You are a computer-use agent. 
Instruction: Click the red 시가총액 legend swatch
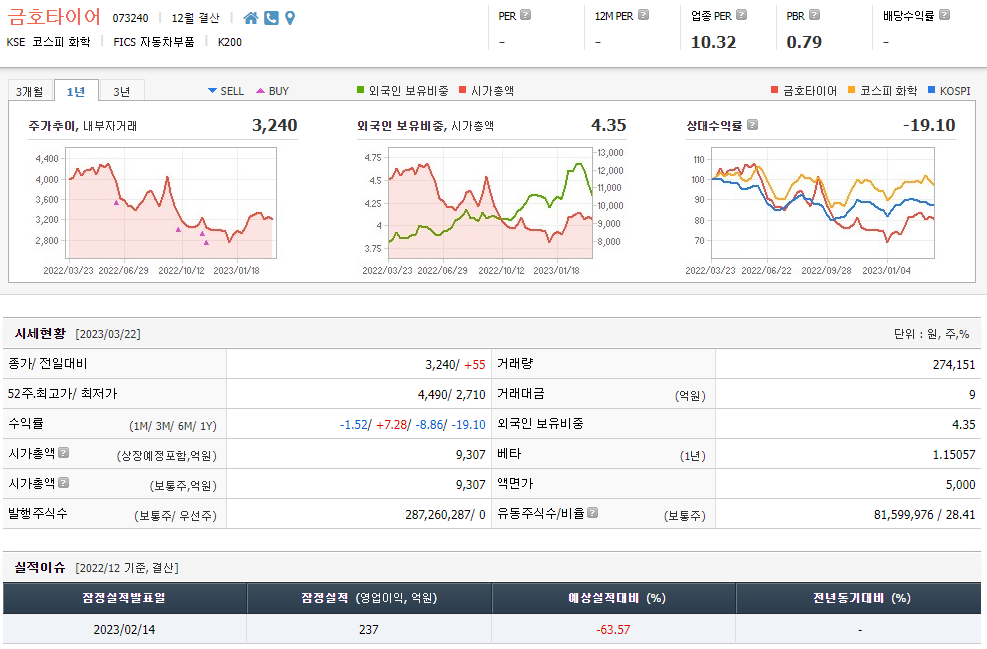463,90
